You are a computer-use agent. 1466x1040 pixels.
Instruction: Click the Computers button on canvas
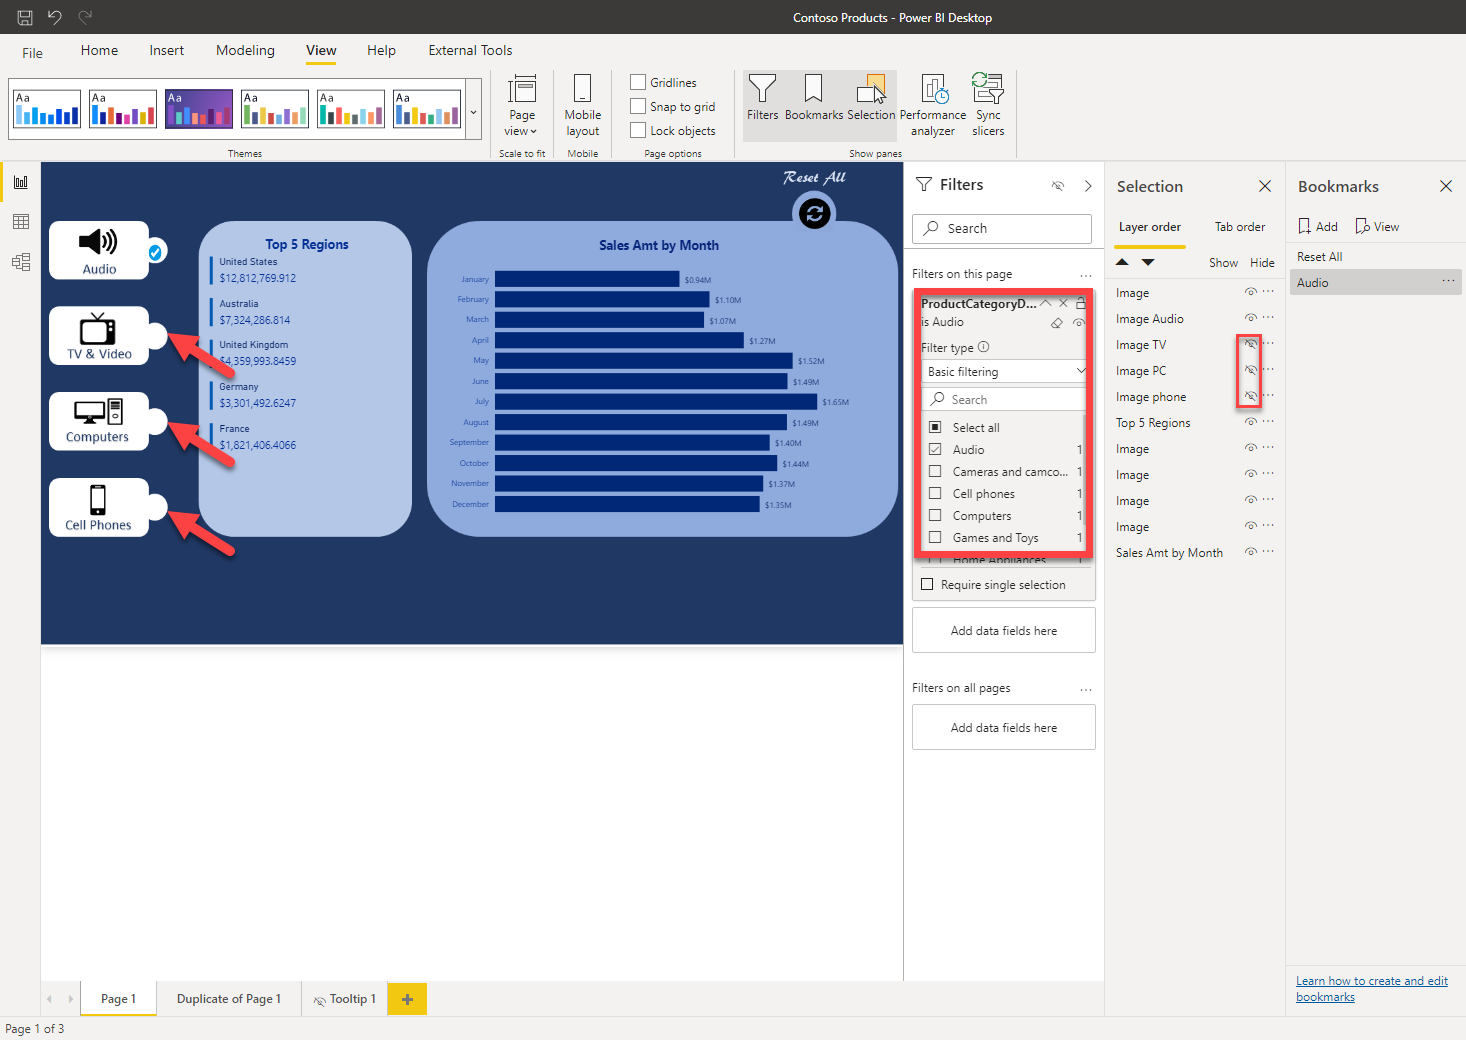[99, 421]
